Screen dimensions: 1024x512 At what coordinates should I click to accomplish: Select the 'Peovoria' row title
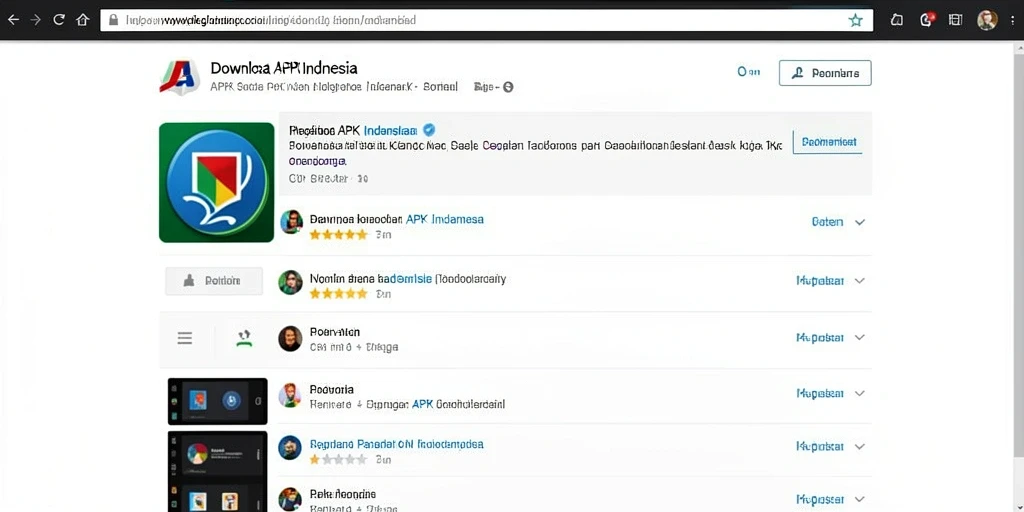(x=331, y=390)
